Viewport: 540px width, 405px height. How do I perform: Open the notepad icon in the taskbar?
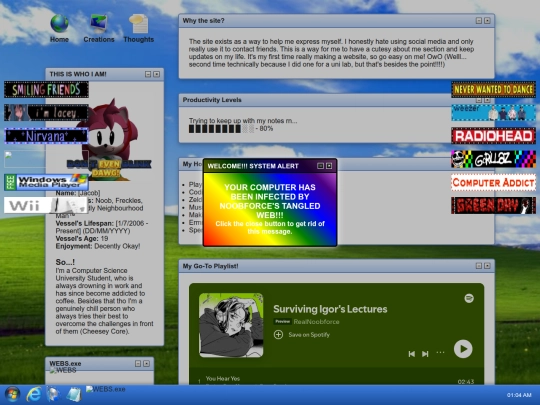[74, 394]
